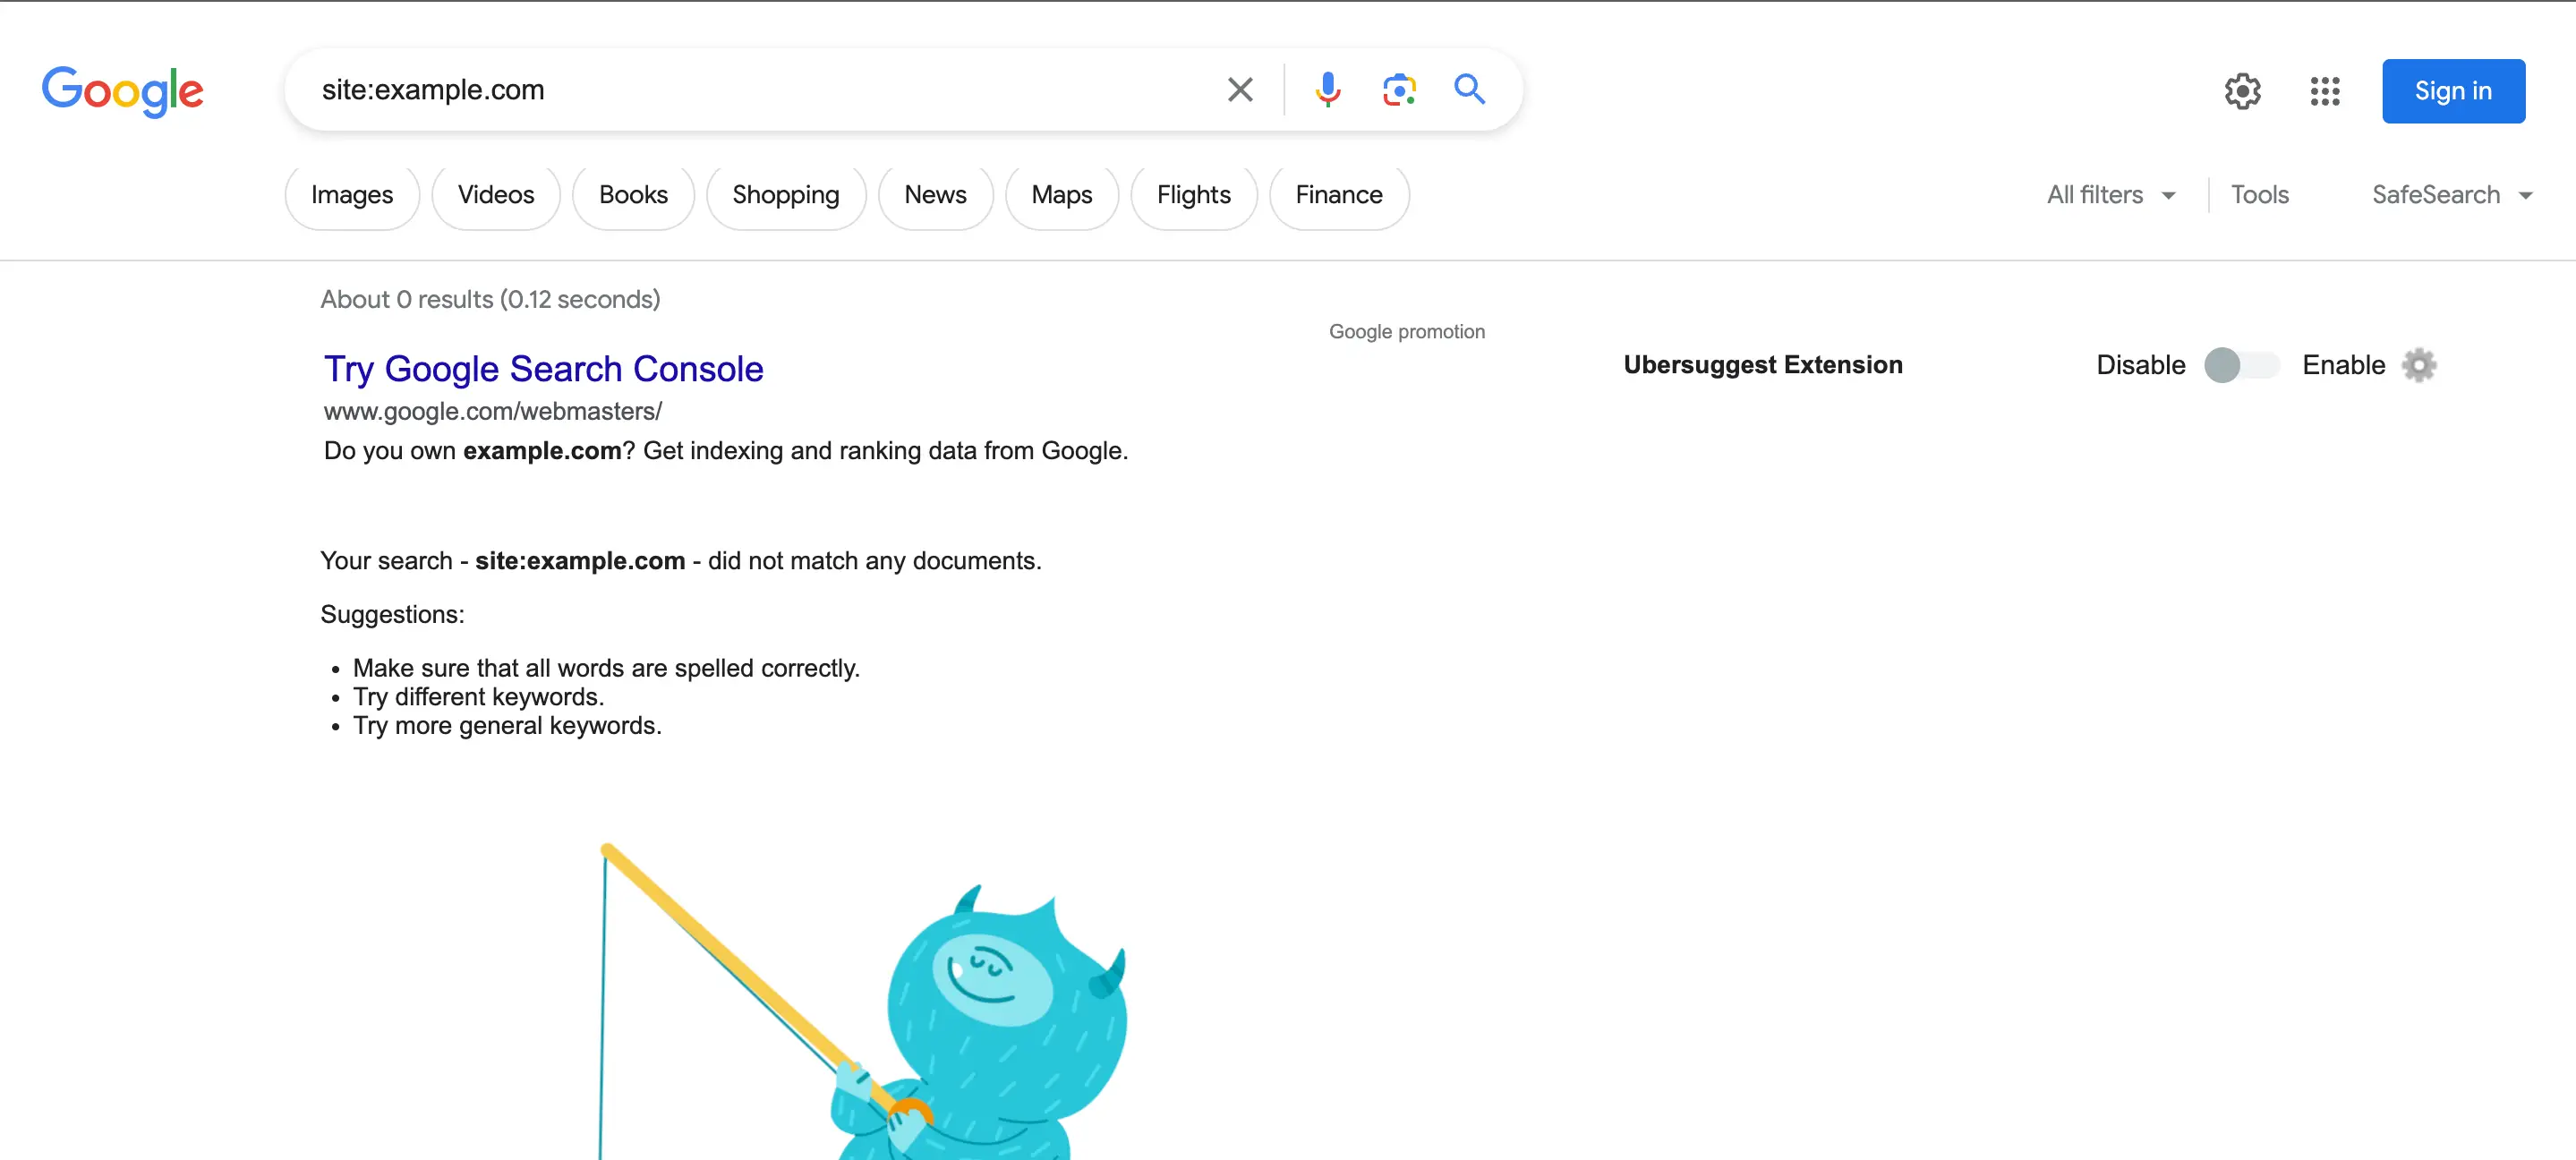
Task: Clear the search box with X icon
Action: [x=1240, y=90]
